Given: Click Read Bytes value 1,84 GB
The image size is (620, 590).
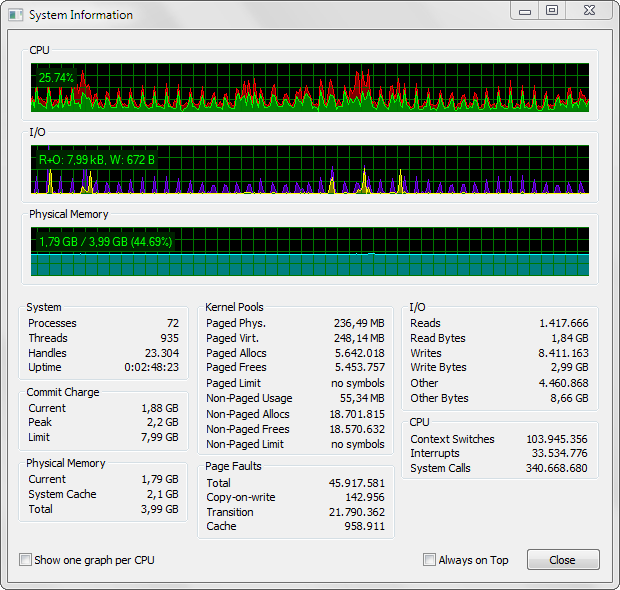Looking at the screenshot, I should point(570,338).
